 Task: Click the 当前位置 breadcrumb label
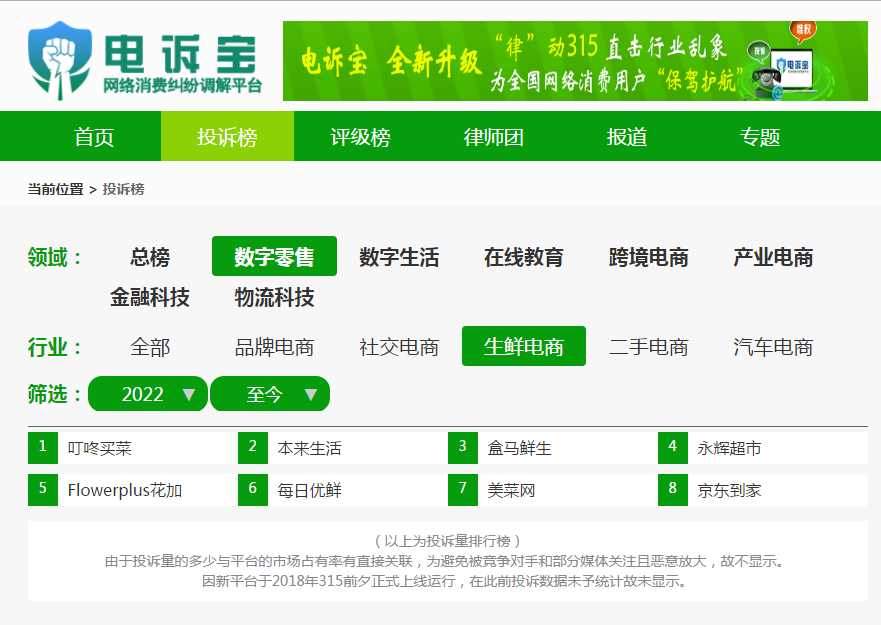click(x=56, y=189)
